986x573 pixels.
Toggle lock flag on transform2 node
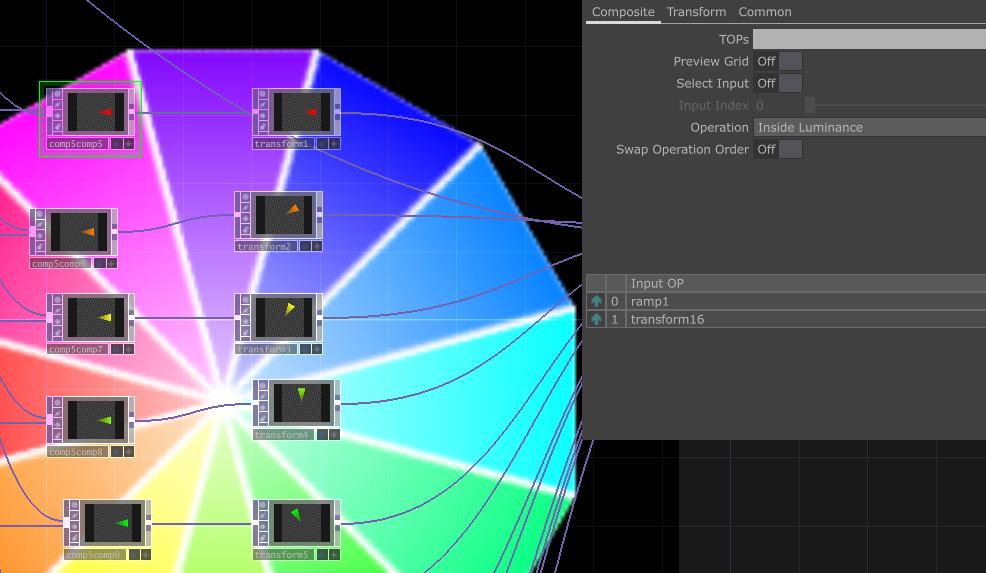tap(245, 230)
